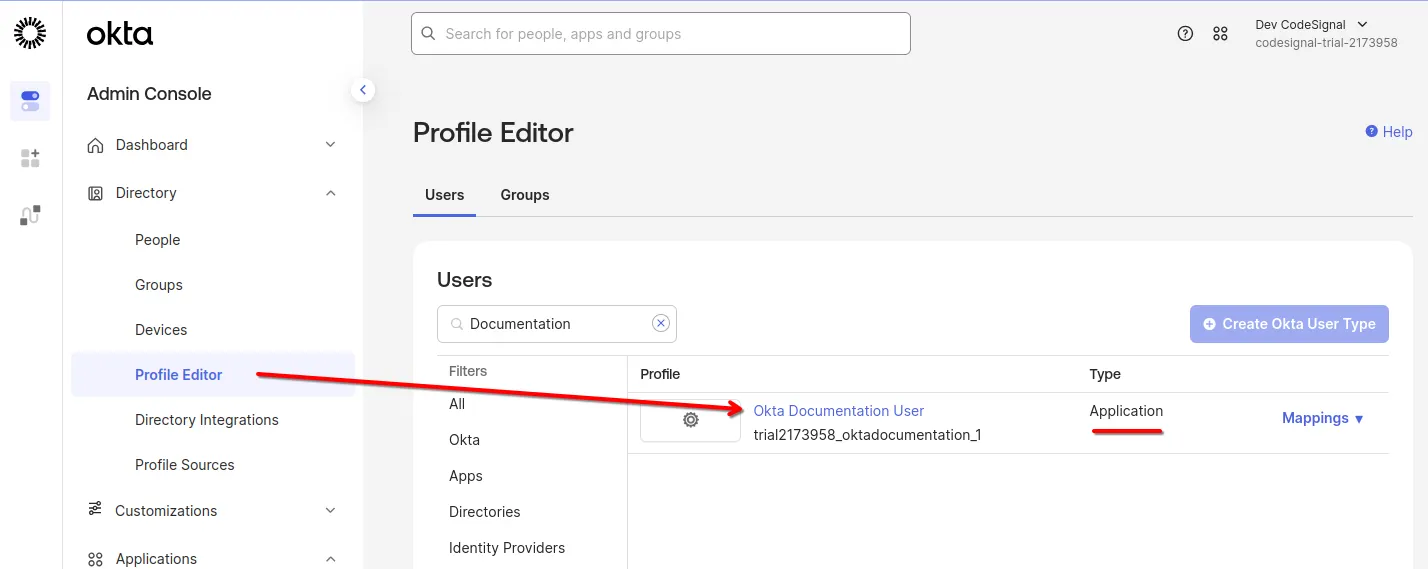
Task: Open the Okta Documentation User profile link
Action: (x=838, y=411)
